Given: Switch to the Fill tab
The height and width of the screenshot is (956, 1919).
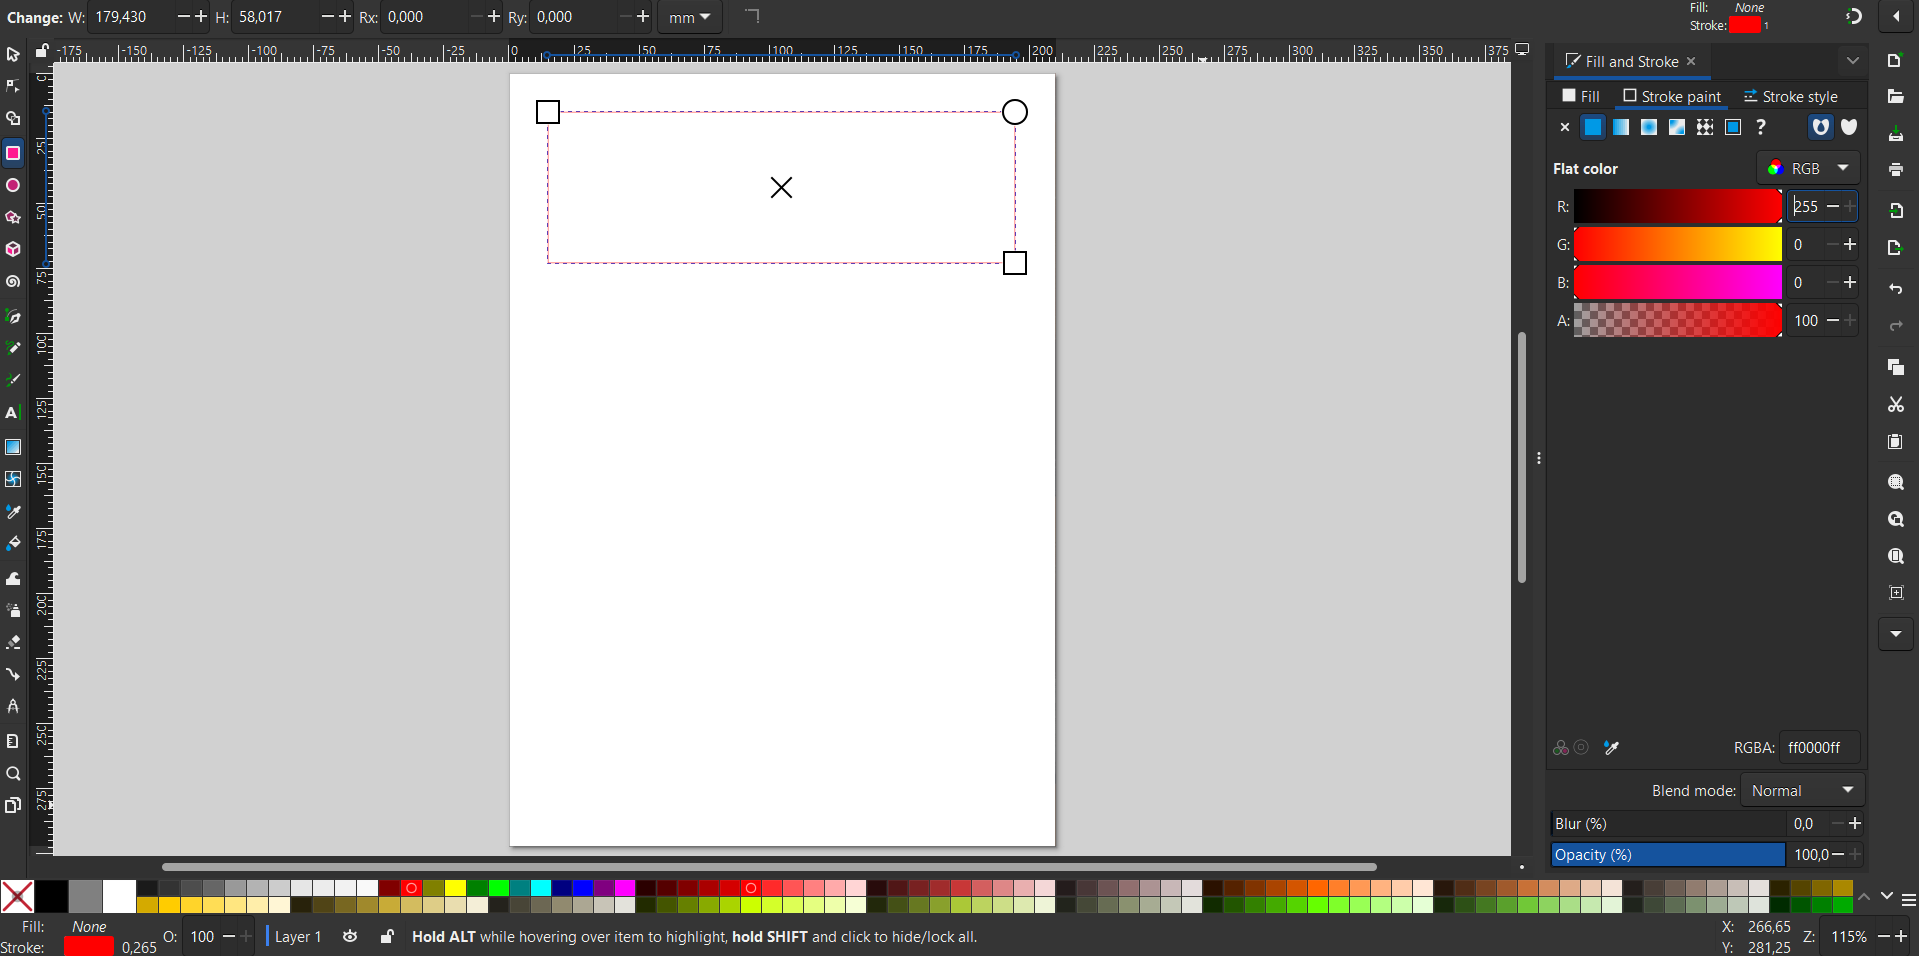Looking at the screenshot, I should pyautogui.click(x=1581, y=96).
